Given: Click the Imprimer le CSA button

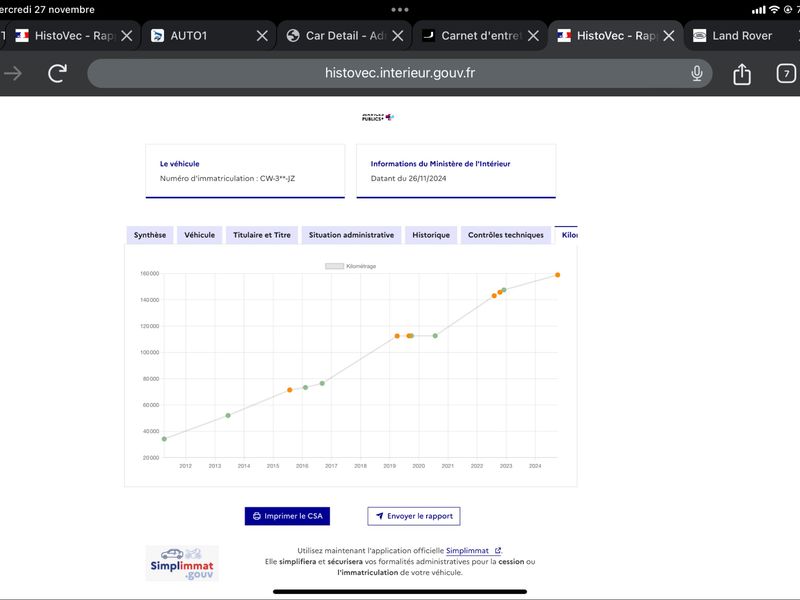Looking at the screenshot, I should click(x=287, y=516).
